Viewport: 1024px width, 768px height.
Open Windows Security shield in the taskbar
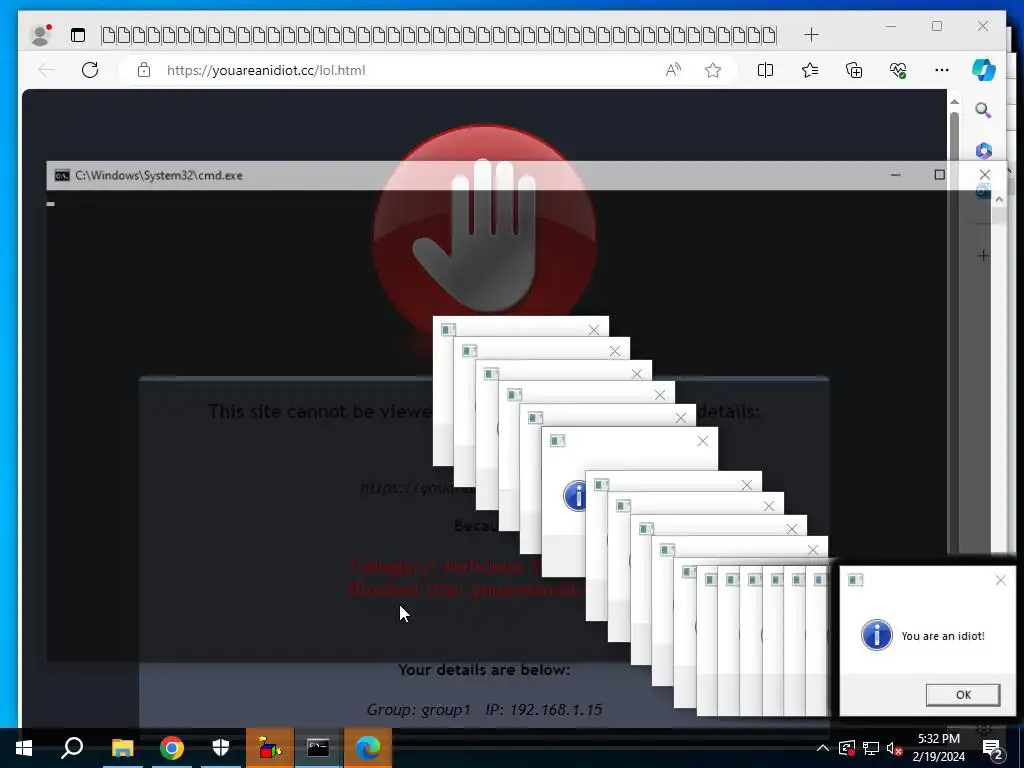(221, 748)
